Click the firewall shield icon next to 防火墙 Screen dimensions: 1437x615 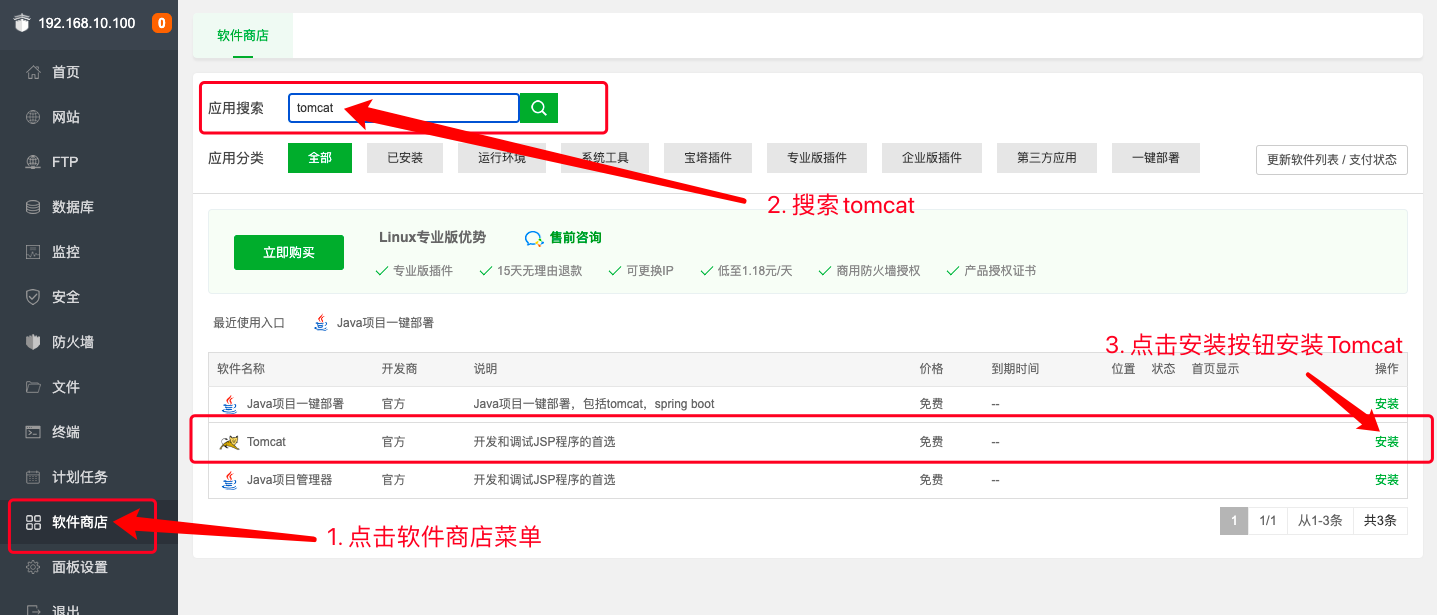point(33,342)
